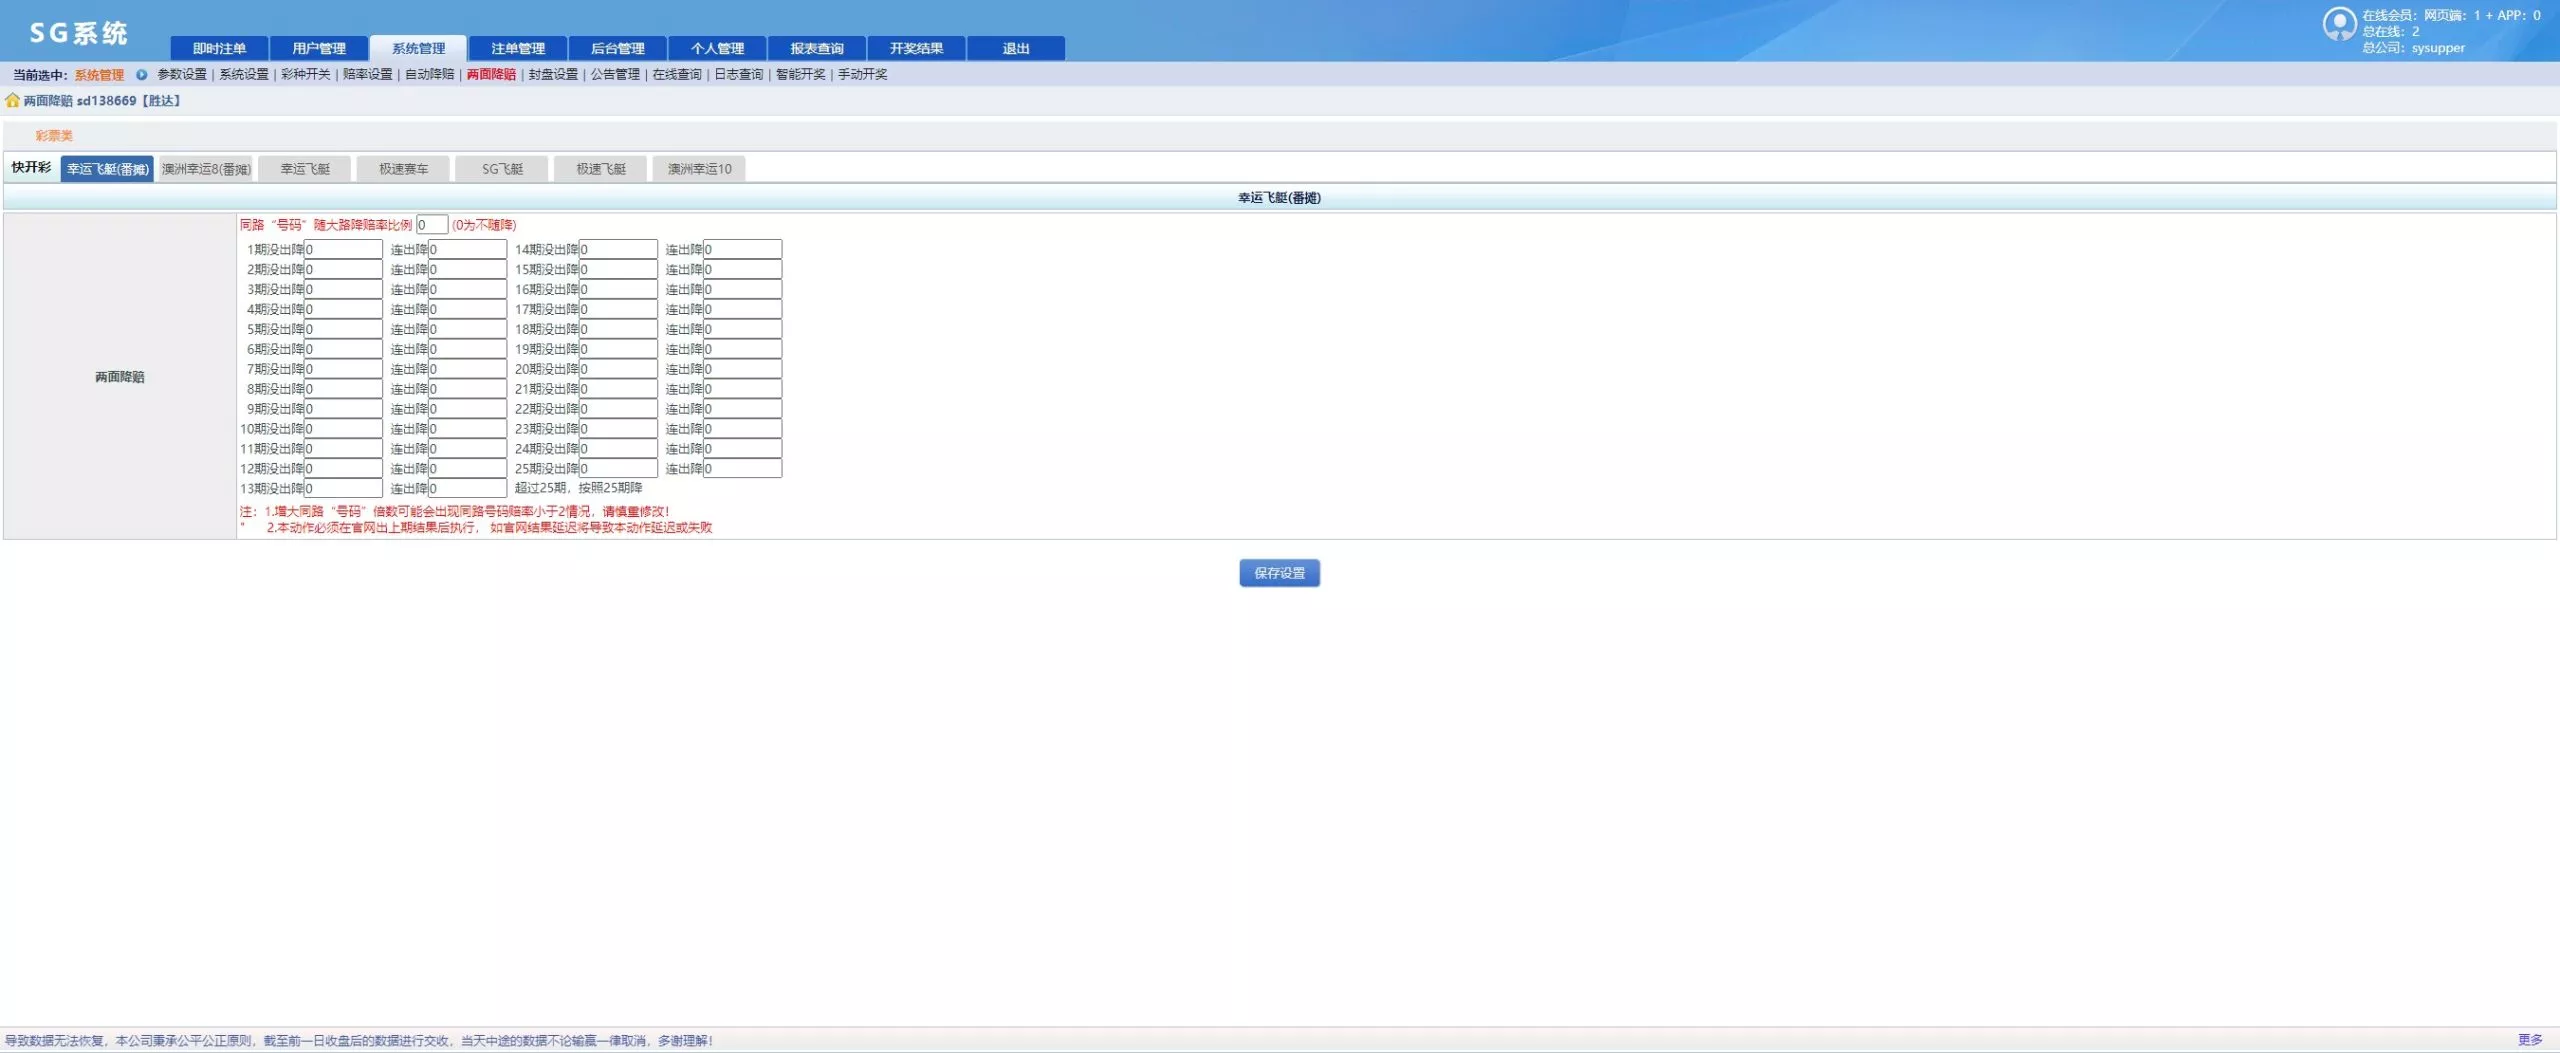Image resolution: width=2560 pixels, height=1053 pixels.
Task: Click 退出 to log out
Action: 1015,49
